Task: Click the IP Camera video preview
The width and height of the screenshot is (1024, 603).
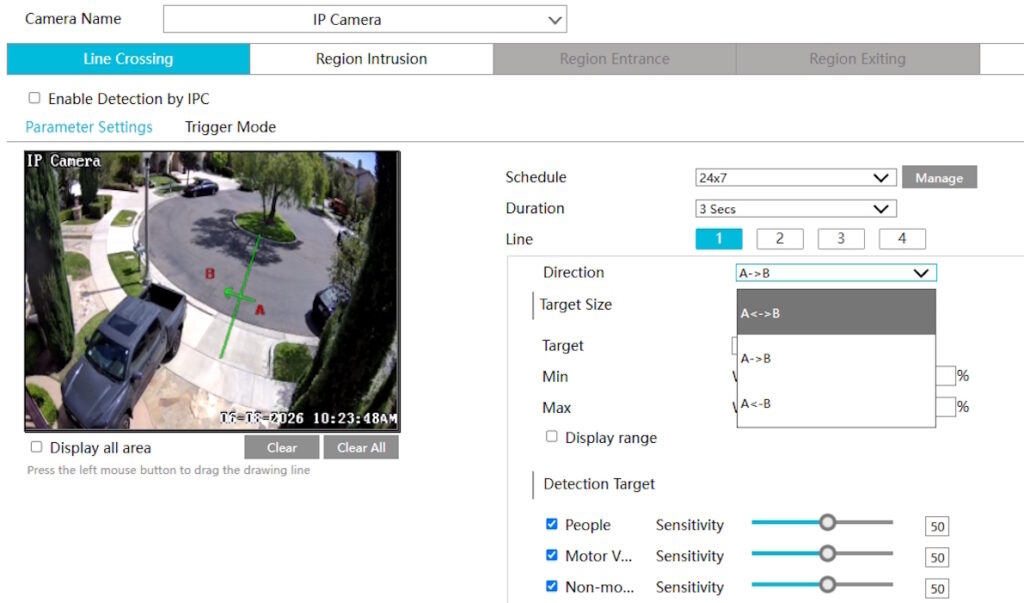Action: [x=212, y=291]
